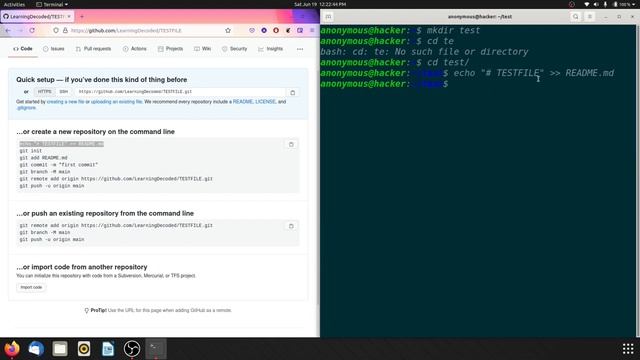Open new terminal tab button
Image resolution: width=640 pixels, height=360 pixels.
click(x=328, y=17)
